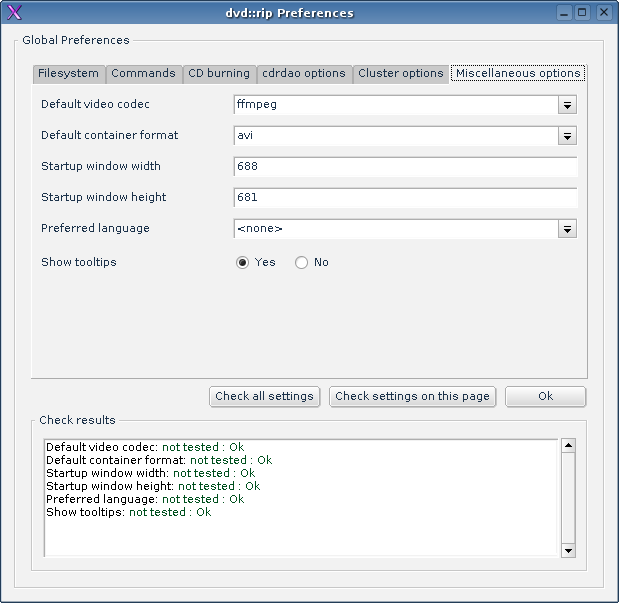Image resolution: width=619 pixels, height=603 pixels.
Task: Click the Check results heading
Action: point(77,420)
